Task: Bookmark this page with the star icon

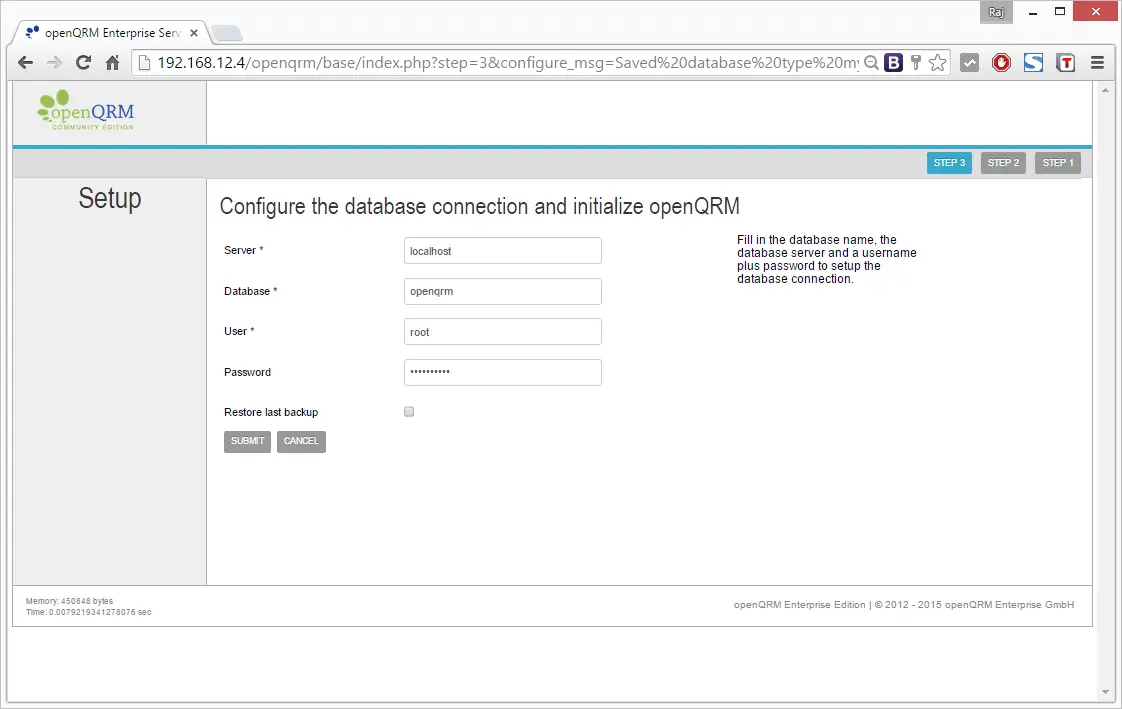Action: tap(937, 63)
